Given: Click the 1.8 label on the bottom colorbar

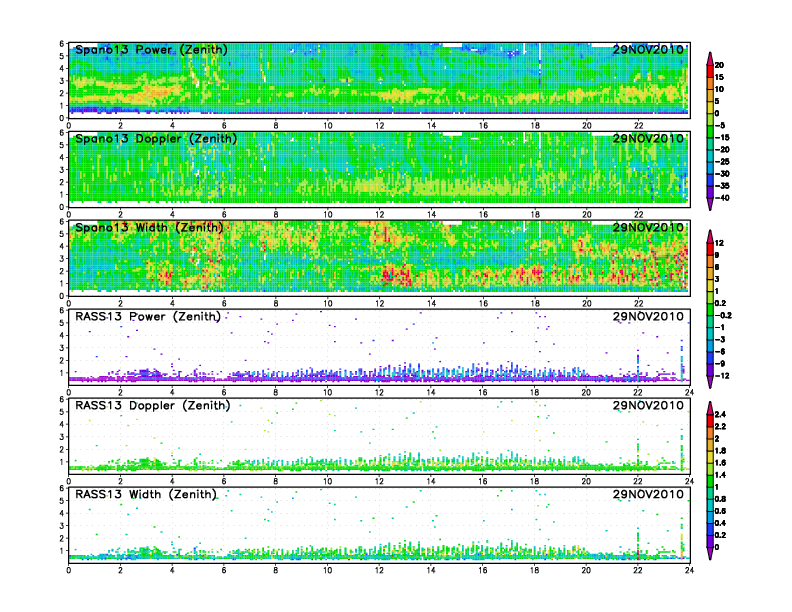Looking at the screenshot, I should pos(720,450).
